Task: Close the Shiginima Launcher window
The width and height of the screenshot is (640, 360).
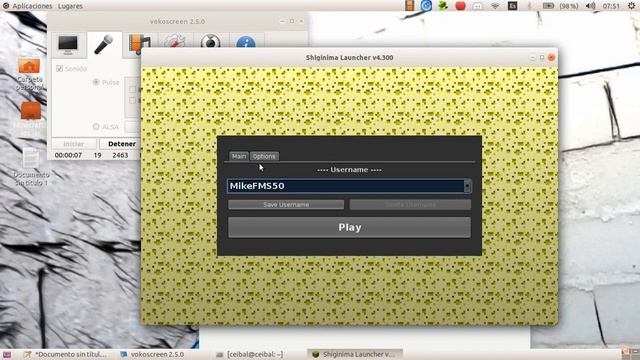Action: pyautogui.click(x=551, y=58)
